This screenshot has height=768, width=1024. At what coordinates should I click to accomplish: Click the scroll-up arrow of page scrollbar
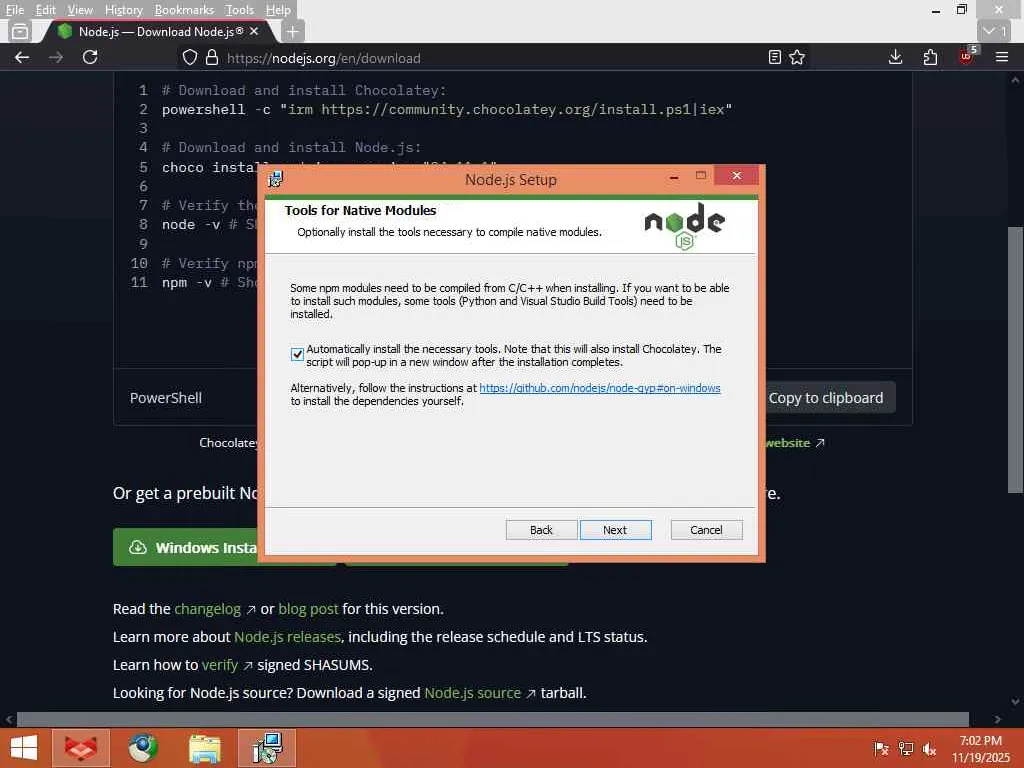pyautogui.click(x=1015, y=80)
